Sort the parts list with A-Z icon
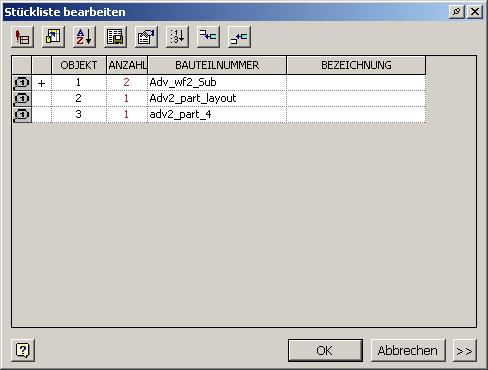The height and width of the screenshot is (370, 488). [84, 37]
